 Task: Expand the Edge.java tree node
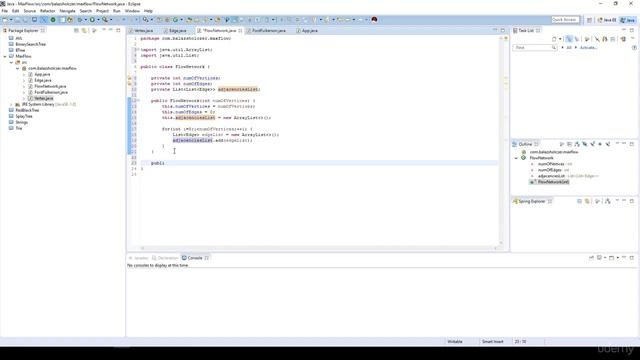coord(24,80)
